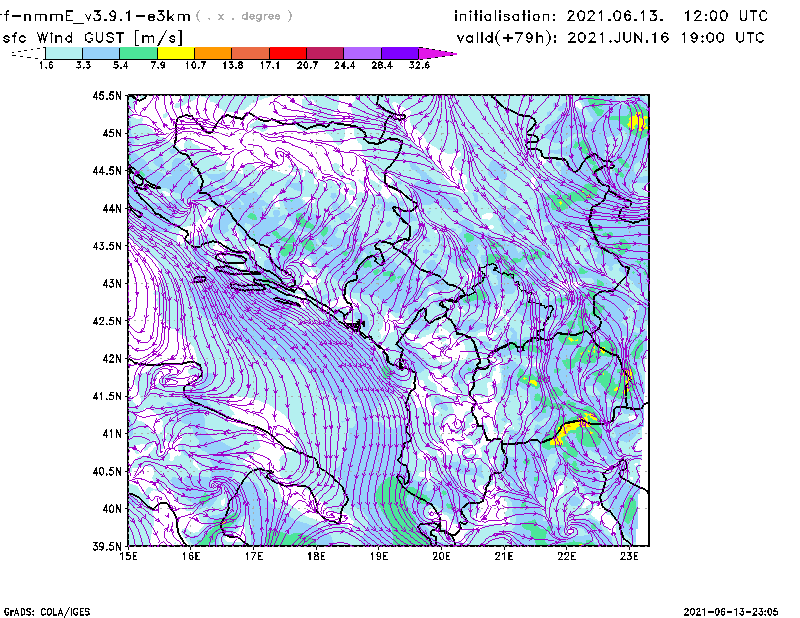The image size is (800, 618).
Task: Click the 'GrADS: COLA/IGES' footer text
Action: coord(47,612)
